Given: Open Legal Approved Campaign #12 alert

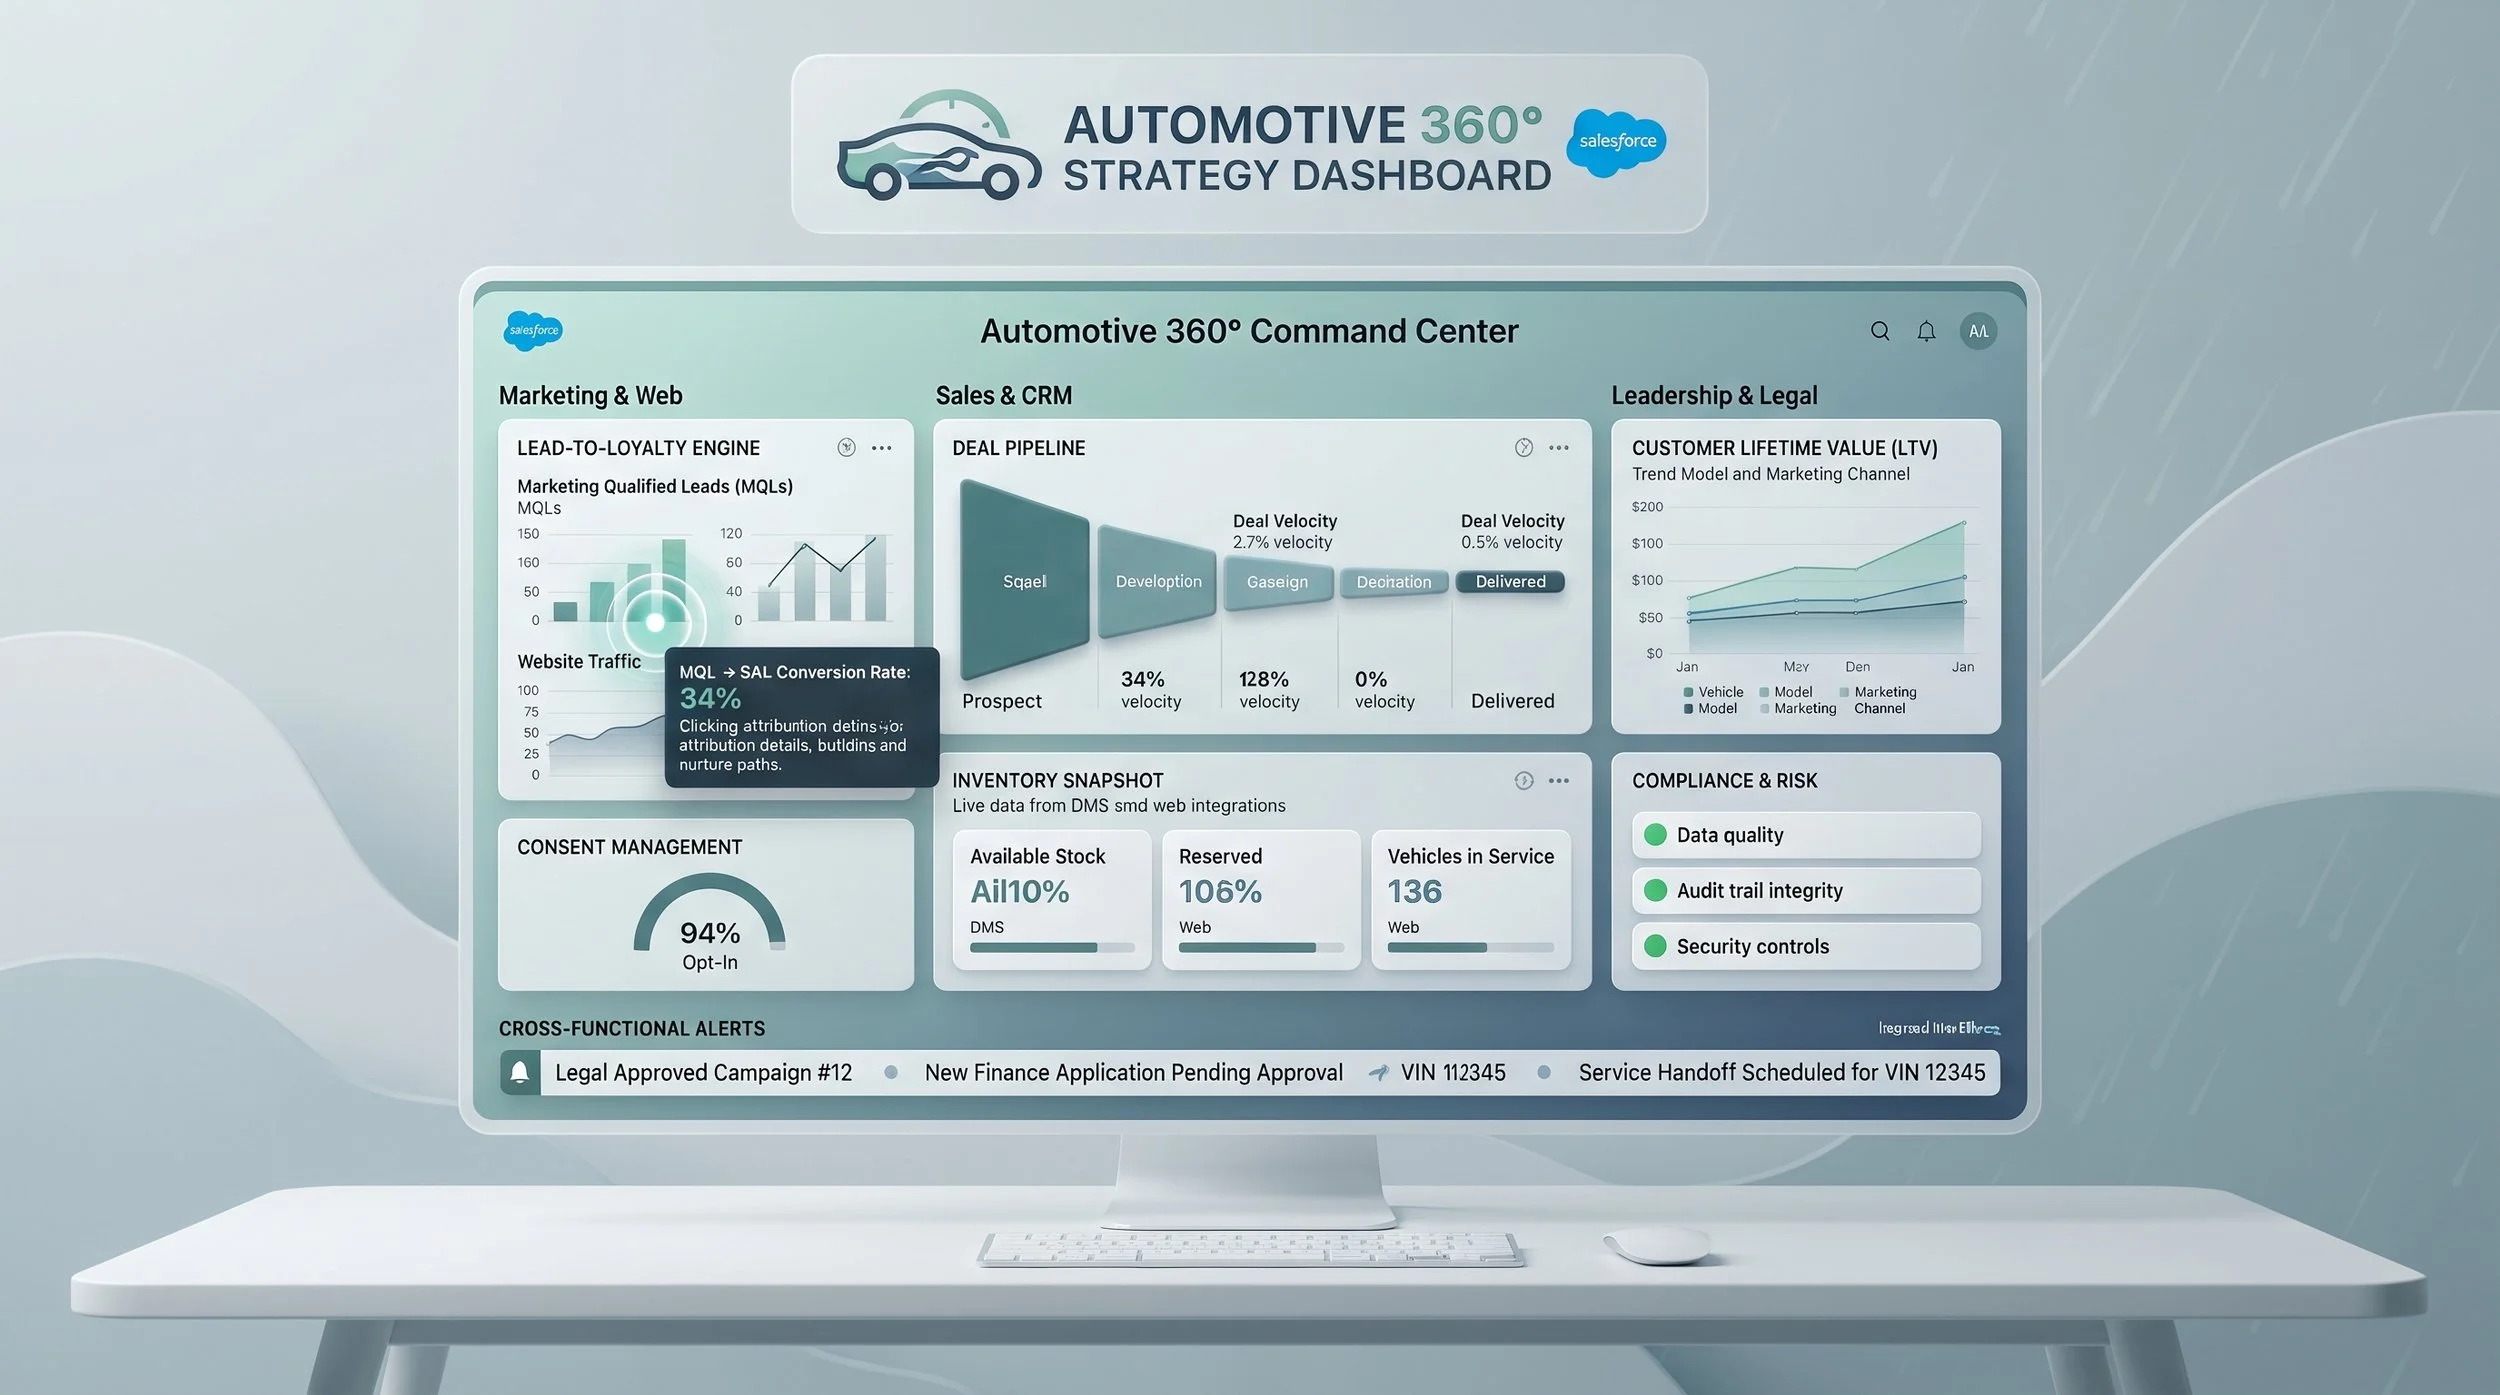Looking at the screenshot, I should 703,1072.
